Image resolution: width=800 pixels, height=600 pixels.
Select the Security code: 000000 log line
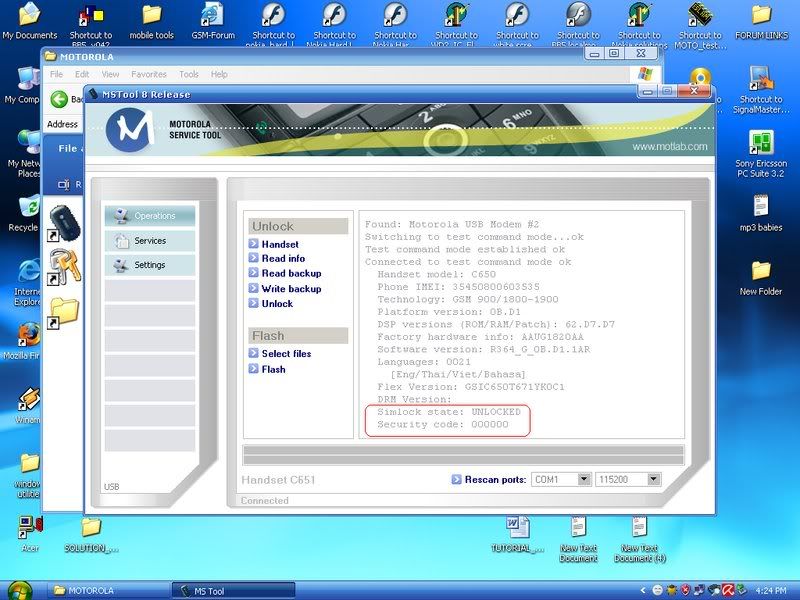pos(443,424)
